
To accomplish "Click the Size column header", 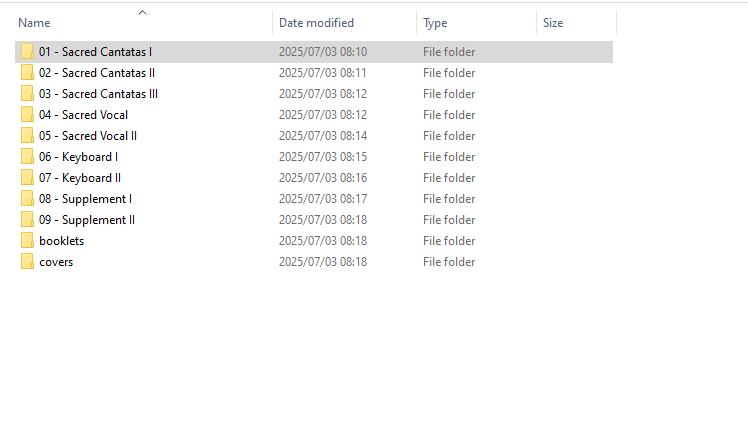I will pos(553,23).
